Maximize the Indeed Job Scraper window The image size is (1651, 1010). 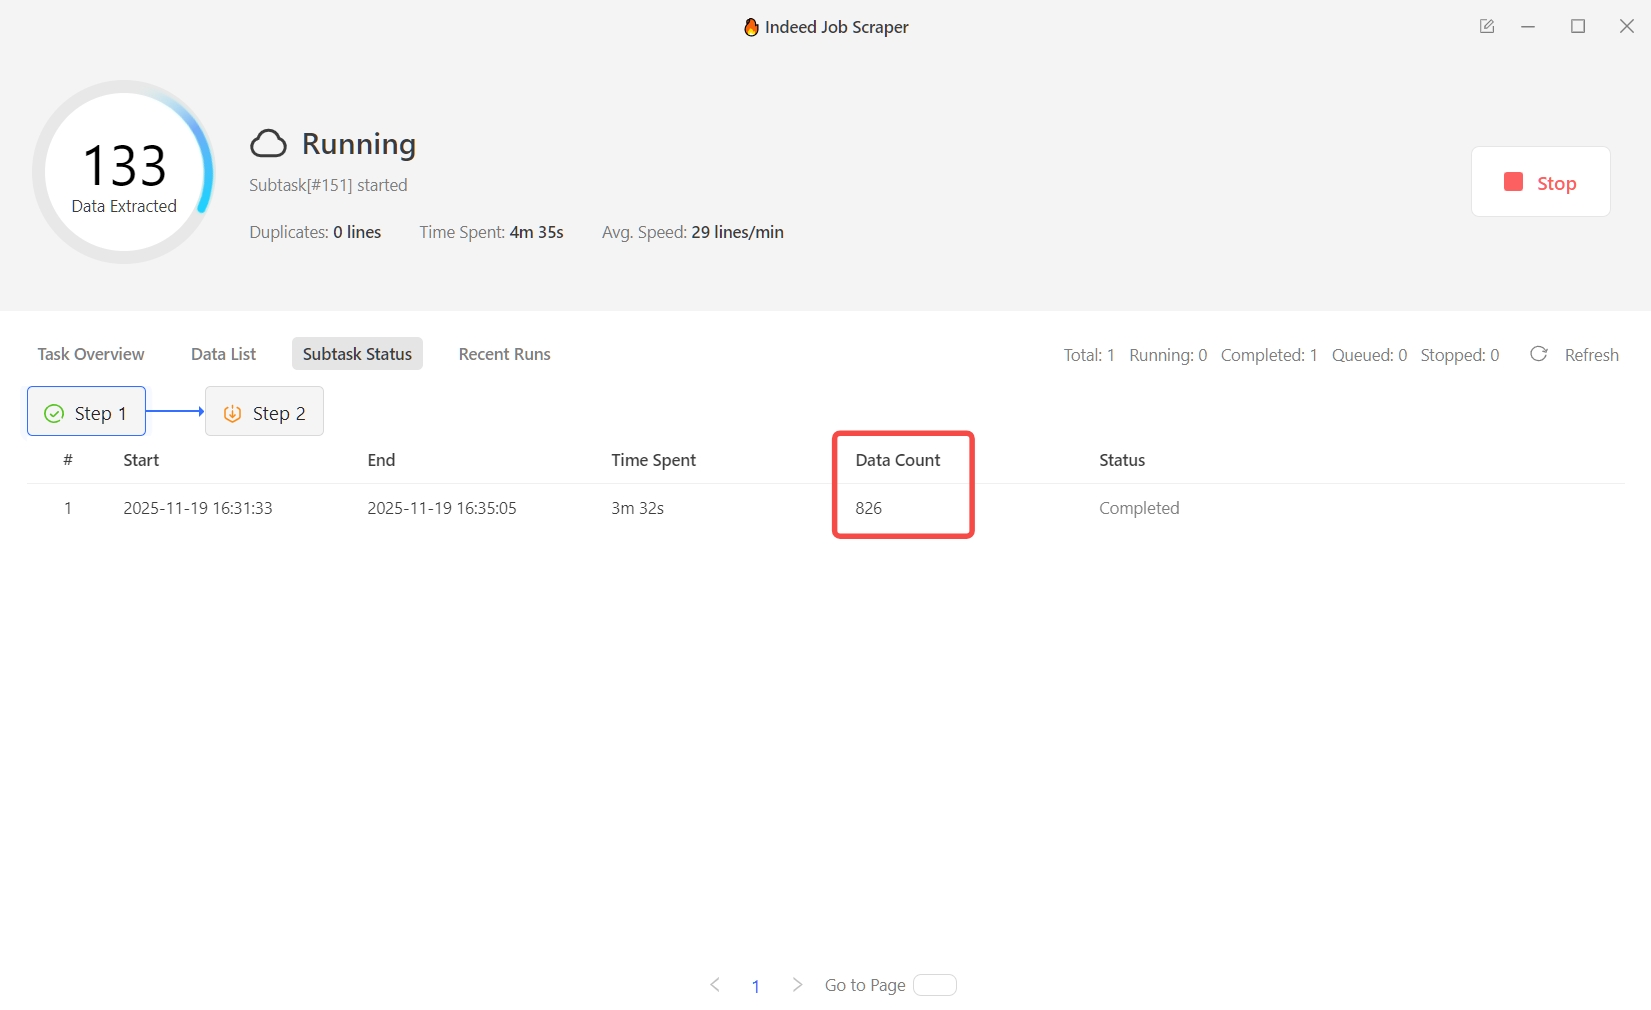[1578, 27]
